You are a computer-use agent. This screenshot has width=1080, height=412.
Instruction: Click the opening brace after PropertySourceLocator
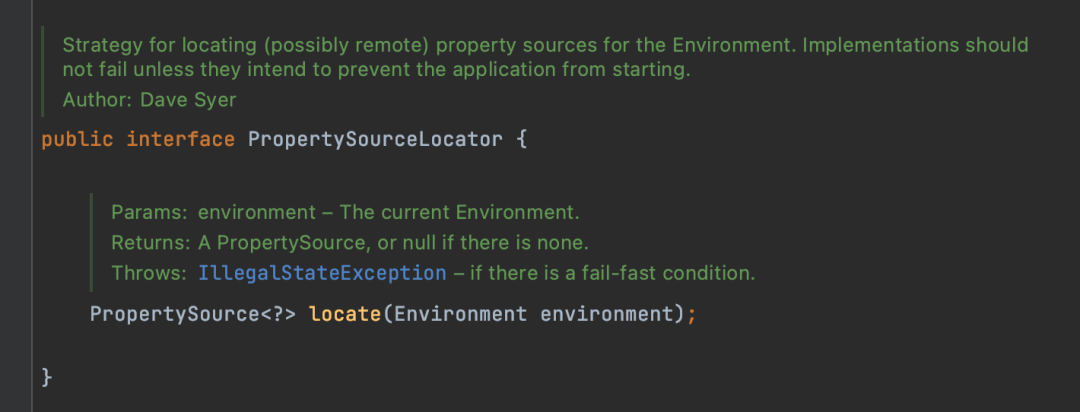(520, 139)
